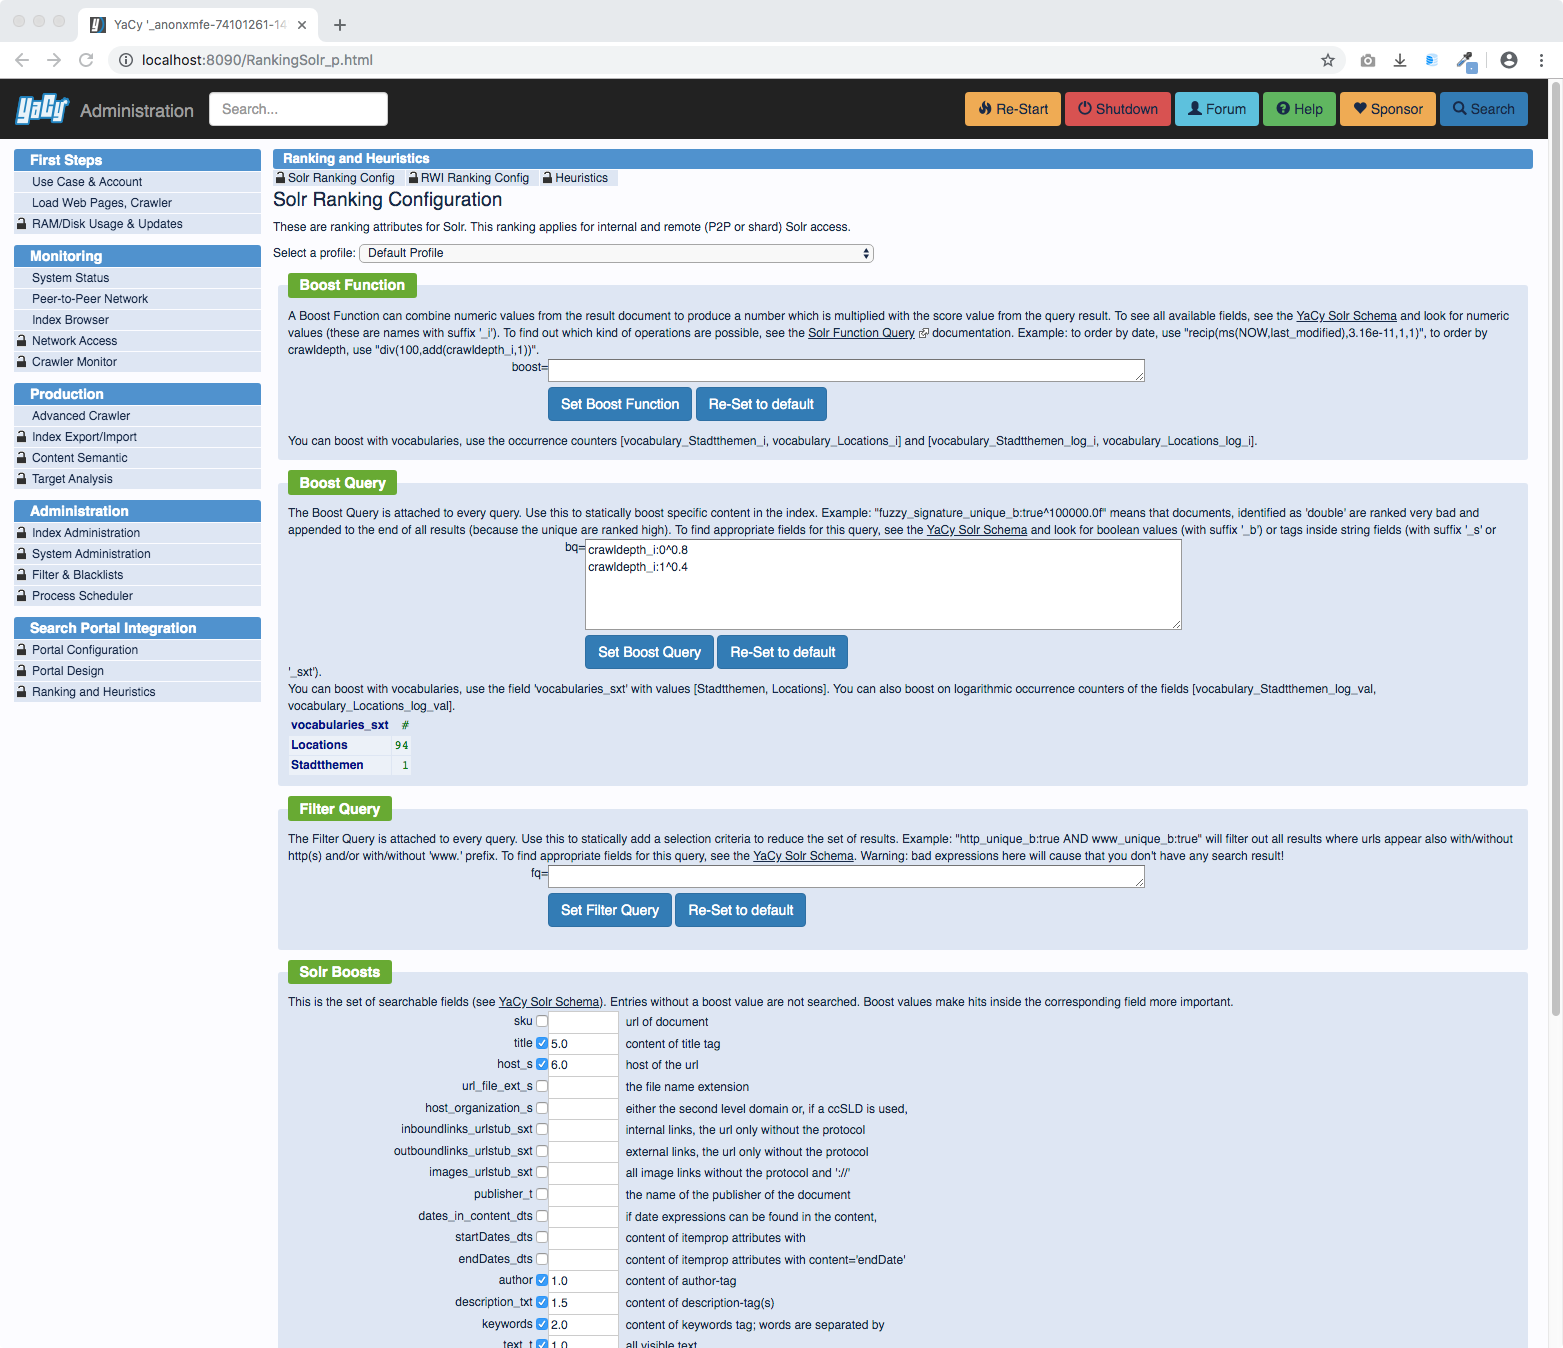Click the lock icon beside Portal Design

pyautogui.click(x=21, y=671)
